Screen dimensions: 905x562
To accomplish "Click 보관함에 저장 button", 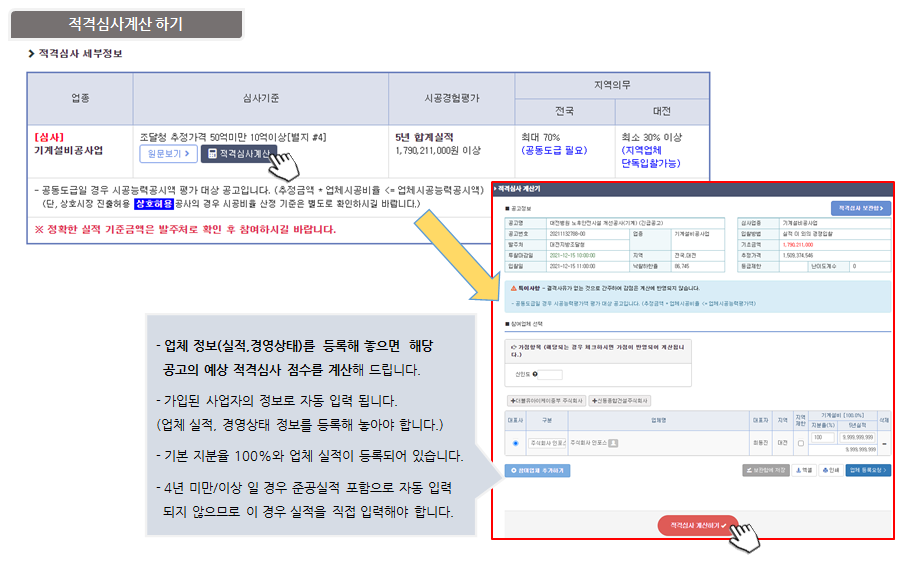I will point(766,470).
